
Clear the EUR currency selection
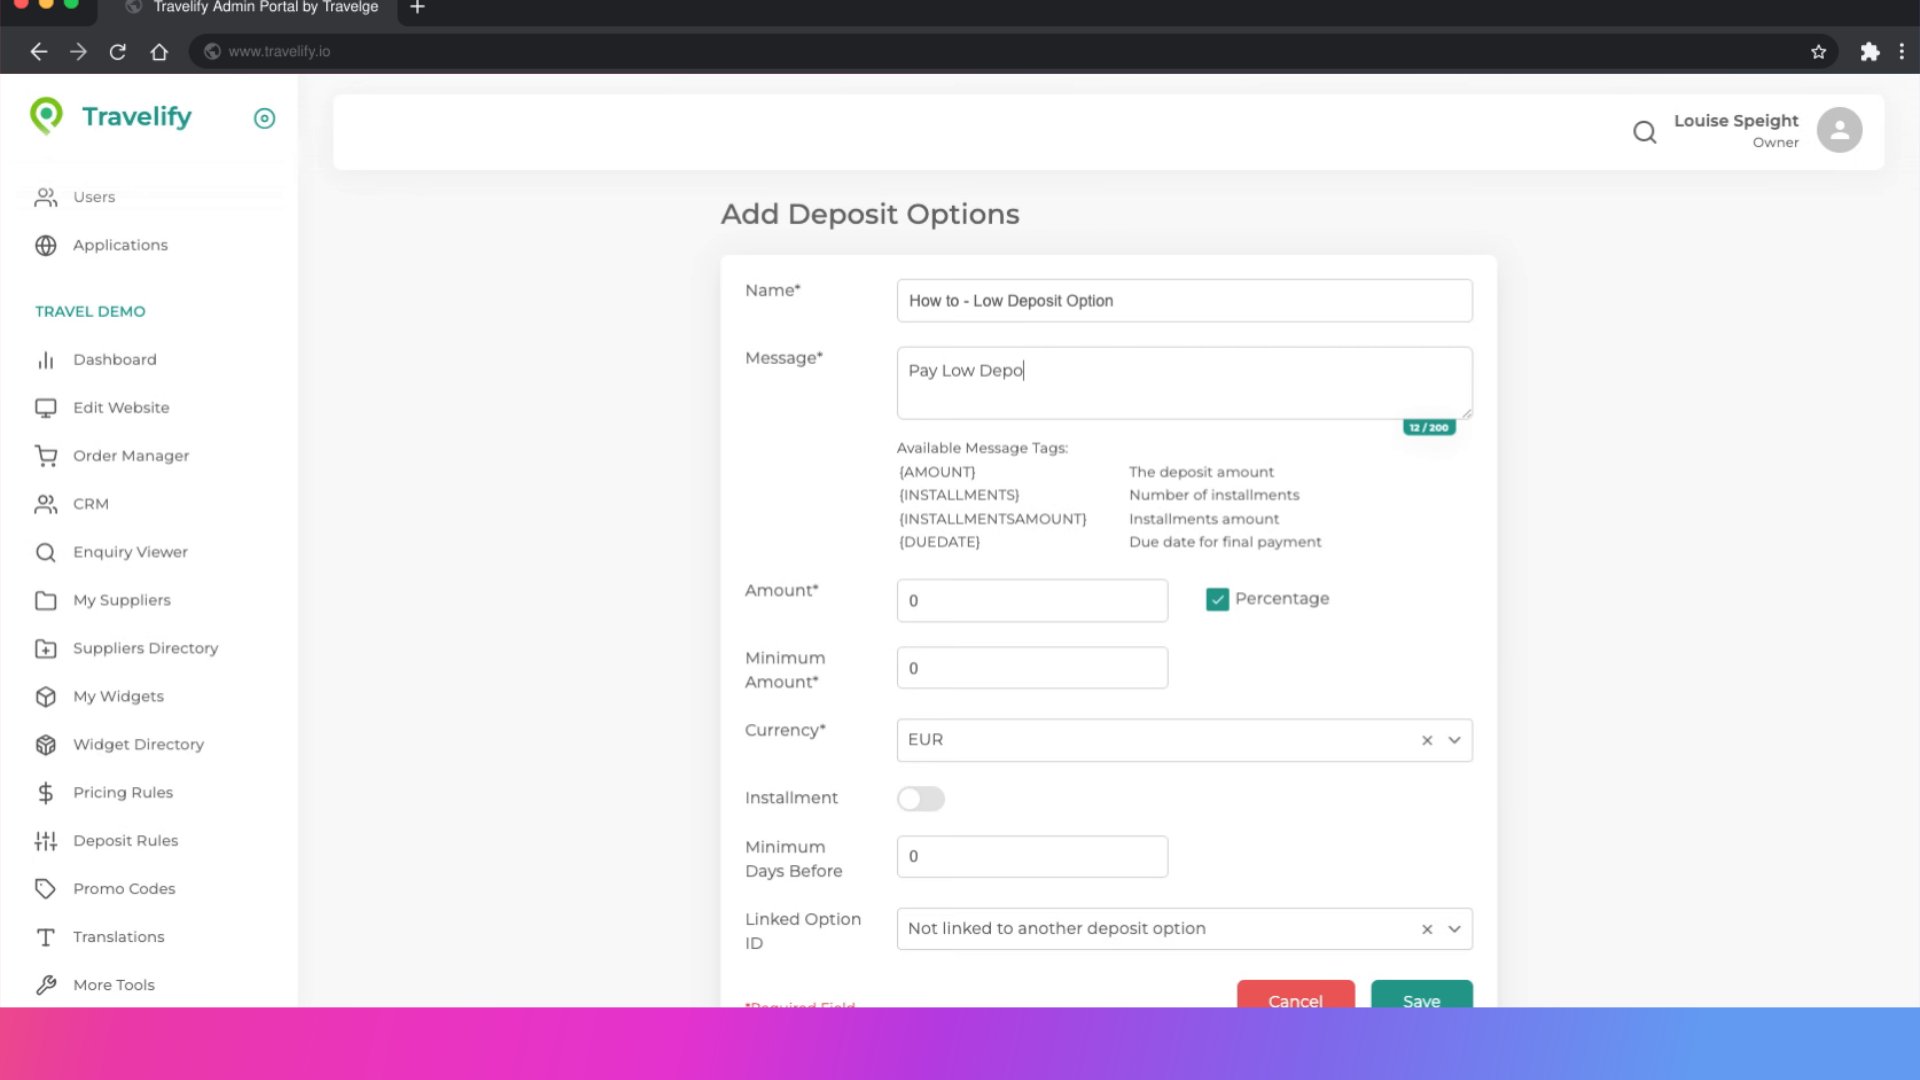point(1426,740)
